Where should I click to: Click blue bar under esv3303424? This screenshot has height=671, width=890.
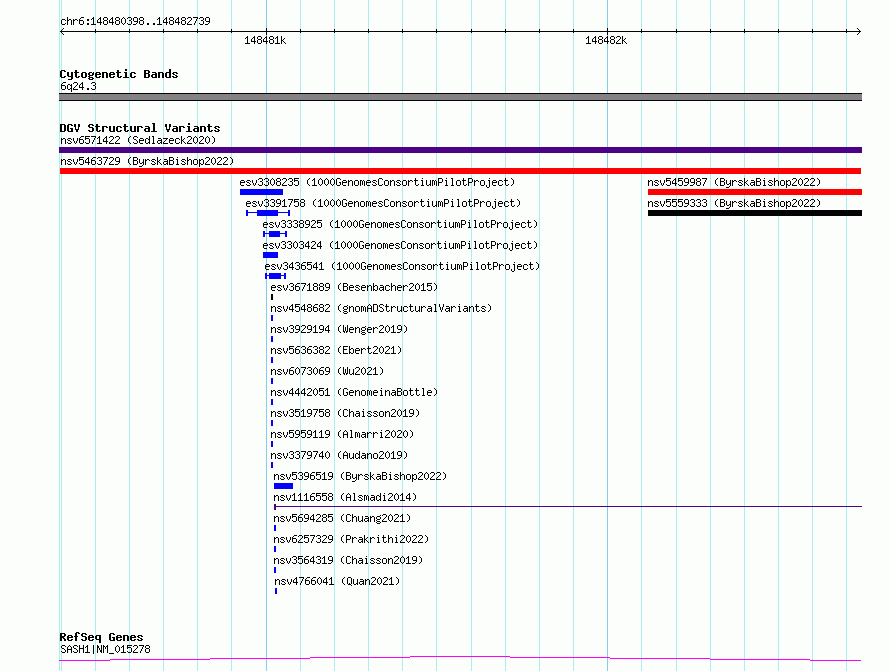click(270, 255)
